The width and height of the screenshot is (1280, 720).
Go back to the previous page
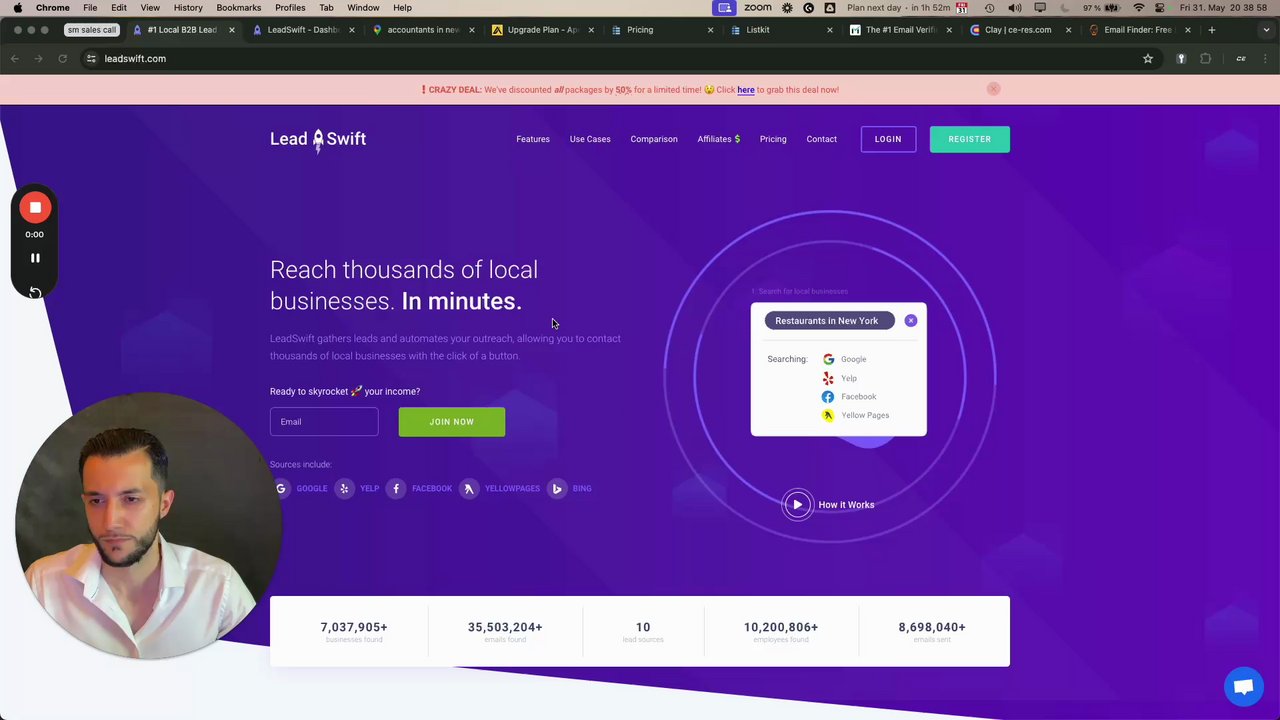[x=15, y=58]
